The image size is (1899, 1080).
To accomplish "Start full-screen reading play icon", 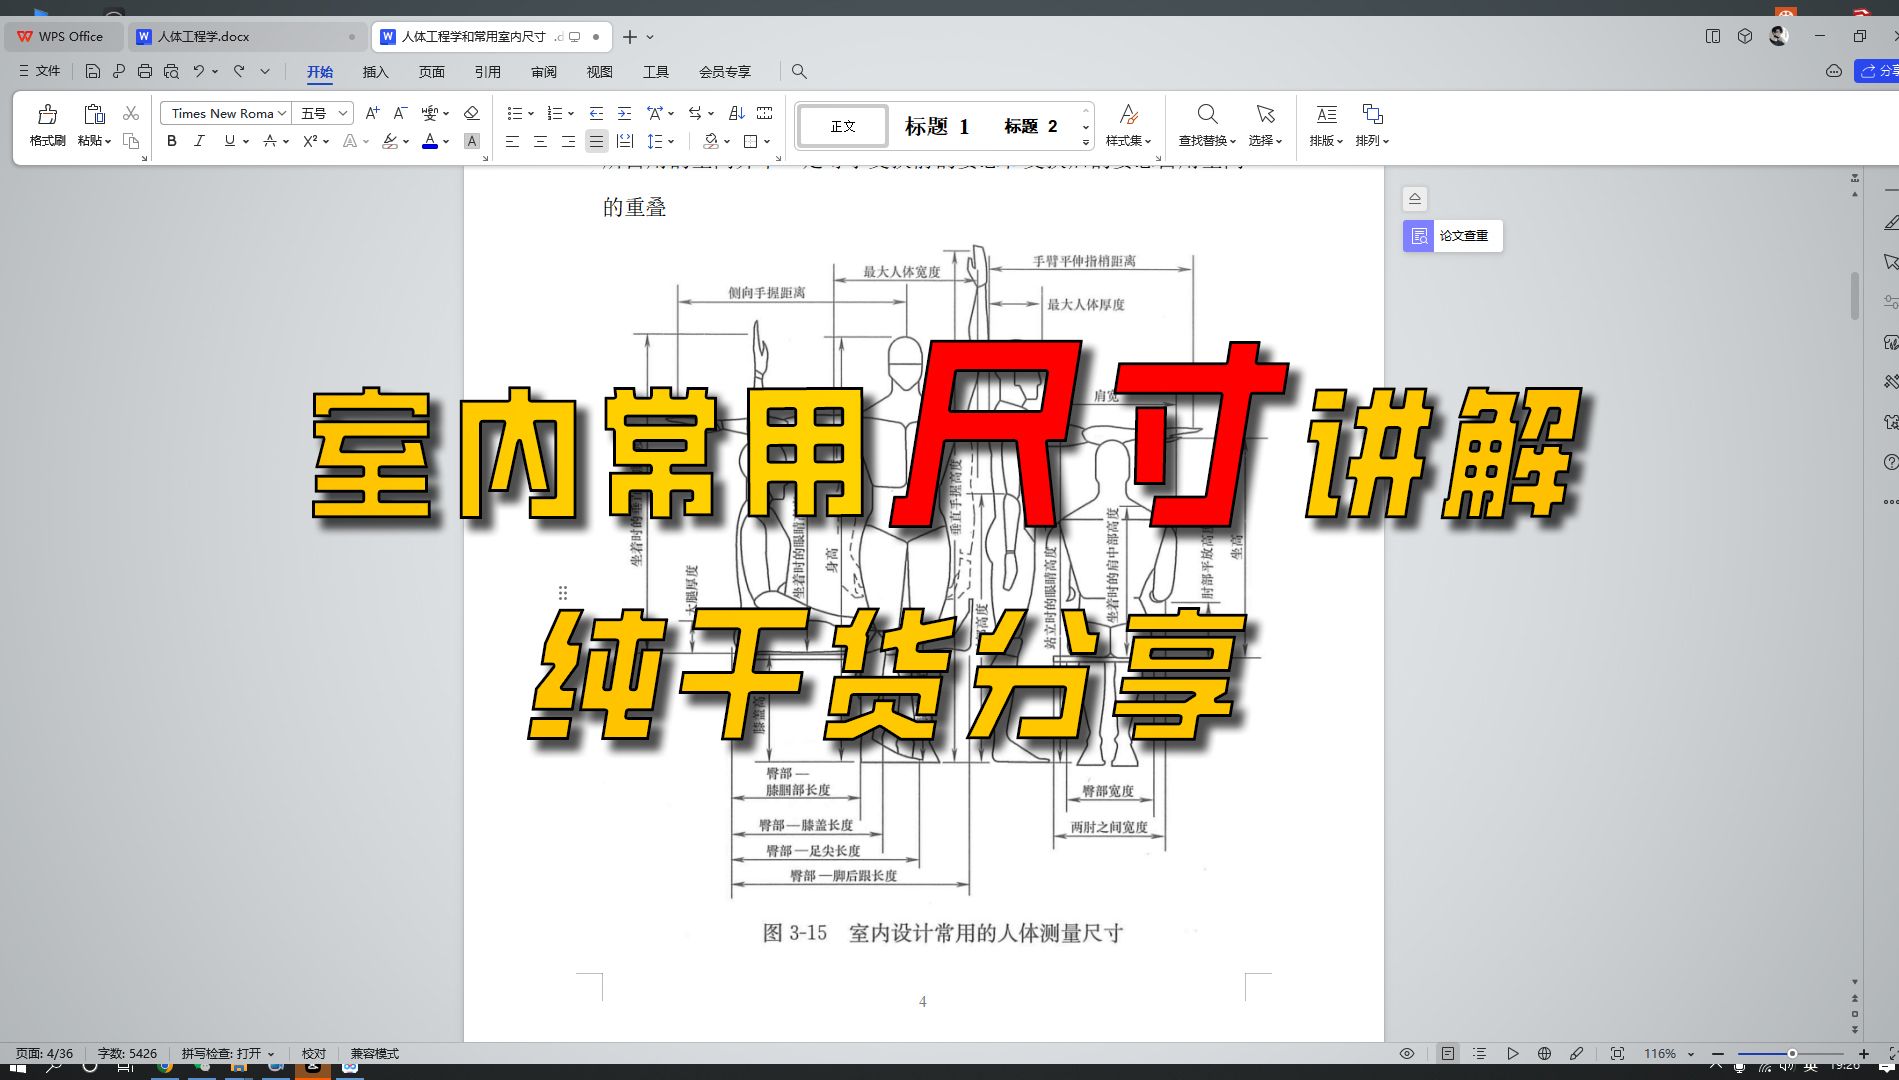I will click(1513, 1053).
